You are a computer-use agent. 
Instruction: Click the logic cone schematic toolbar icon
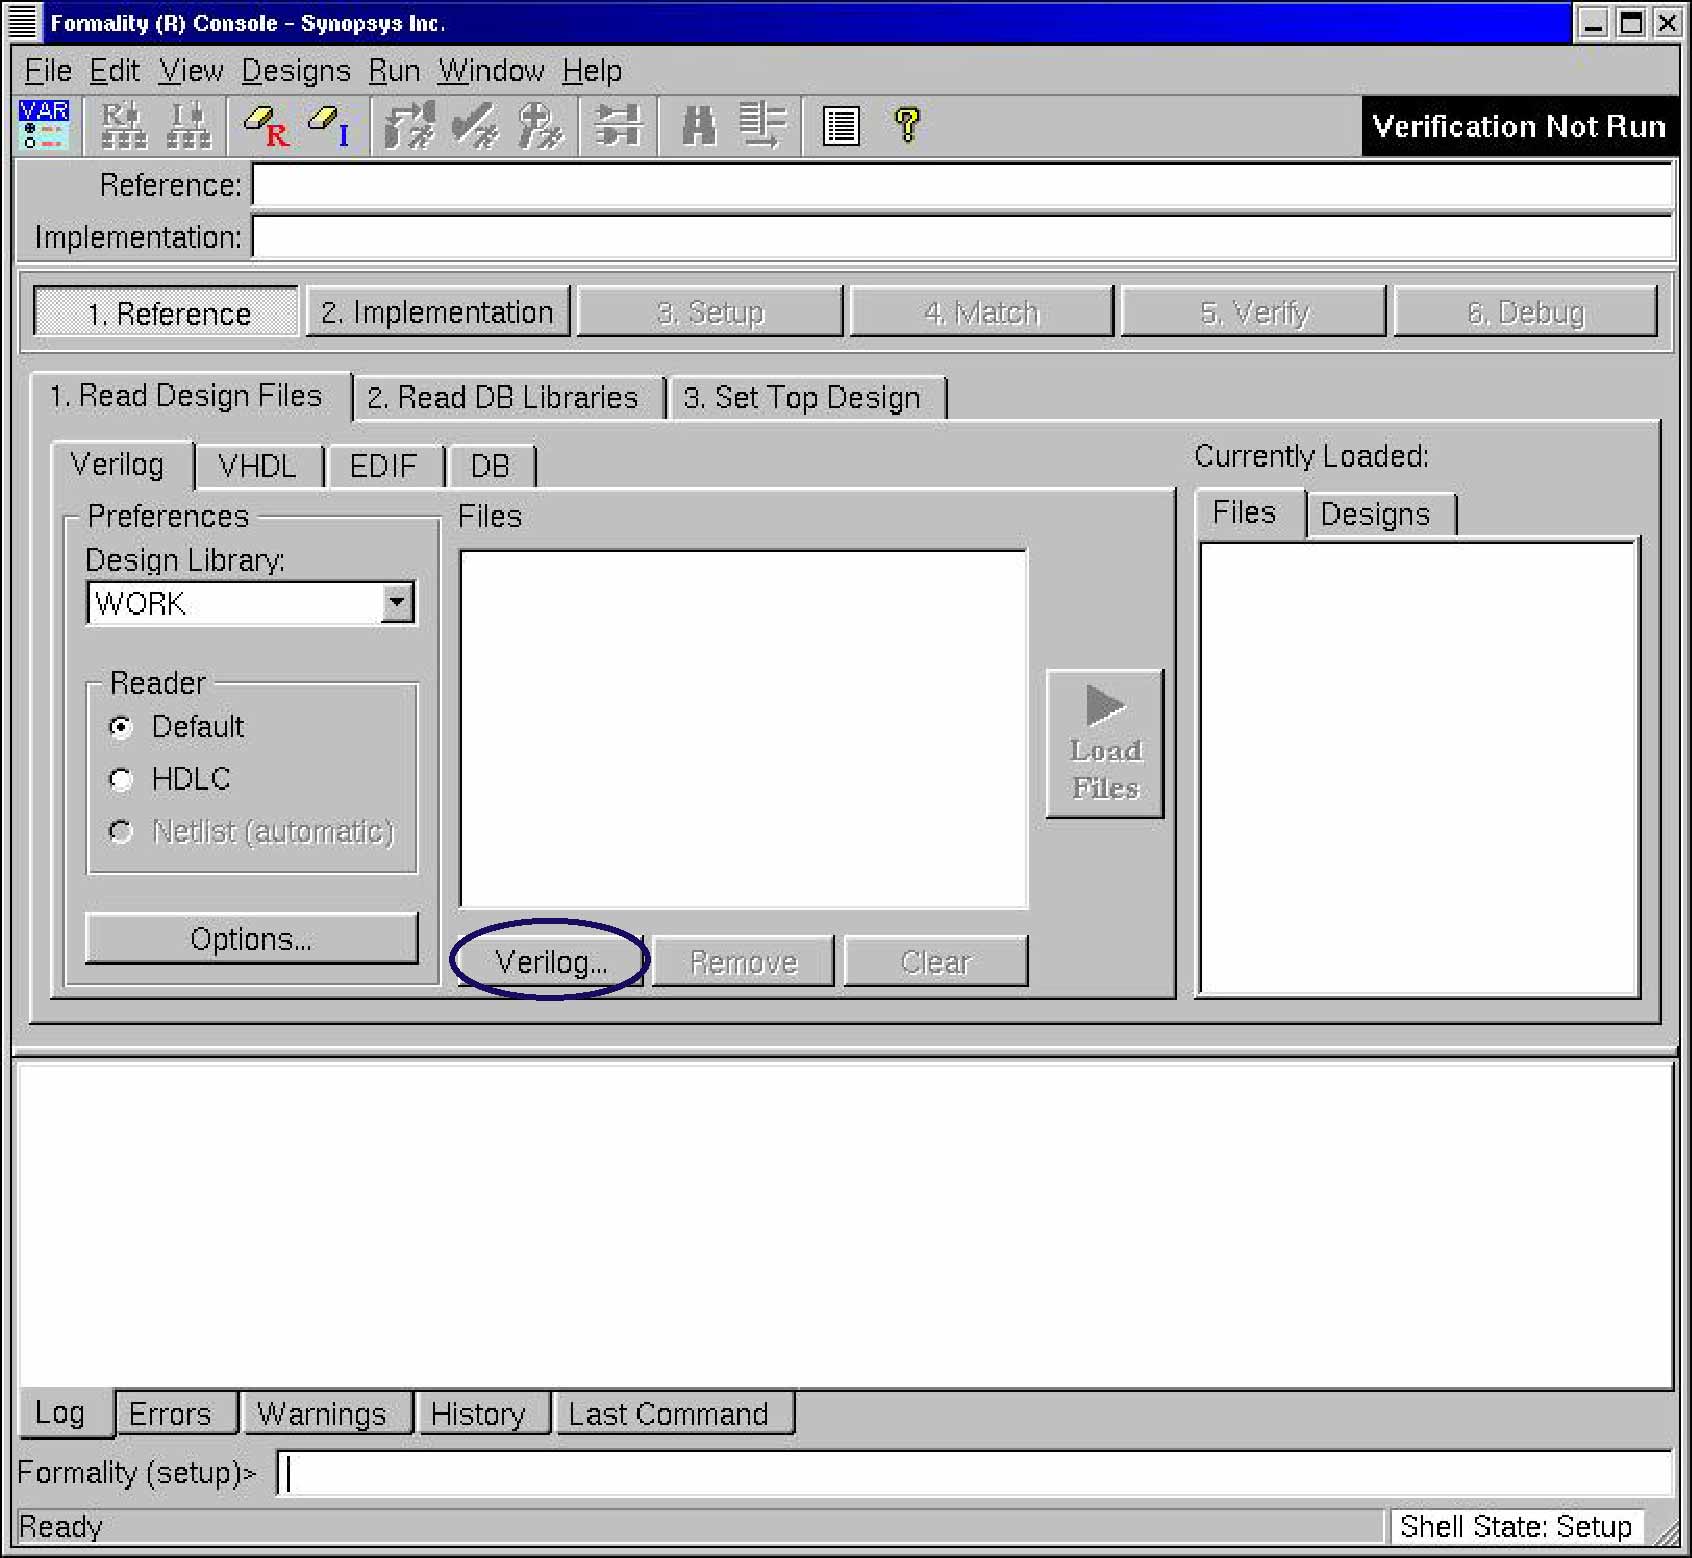tap(618, 125)
